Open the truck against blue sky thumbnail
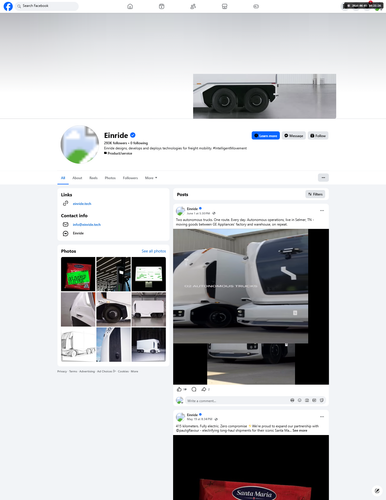 point(113,345)
